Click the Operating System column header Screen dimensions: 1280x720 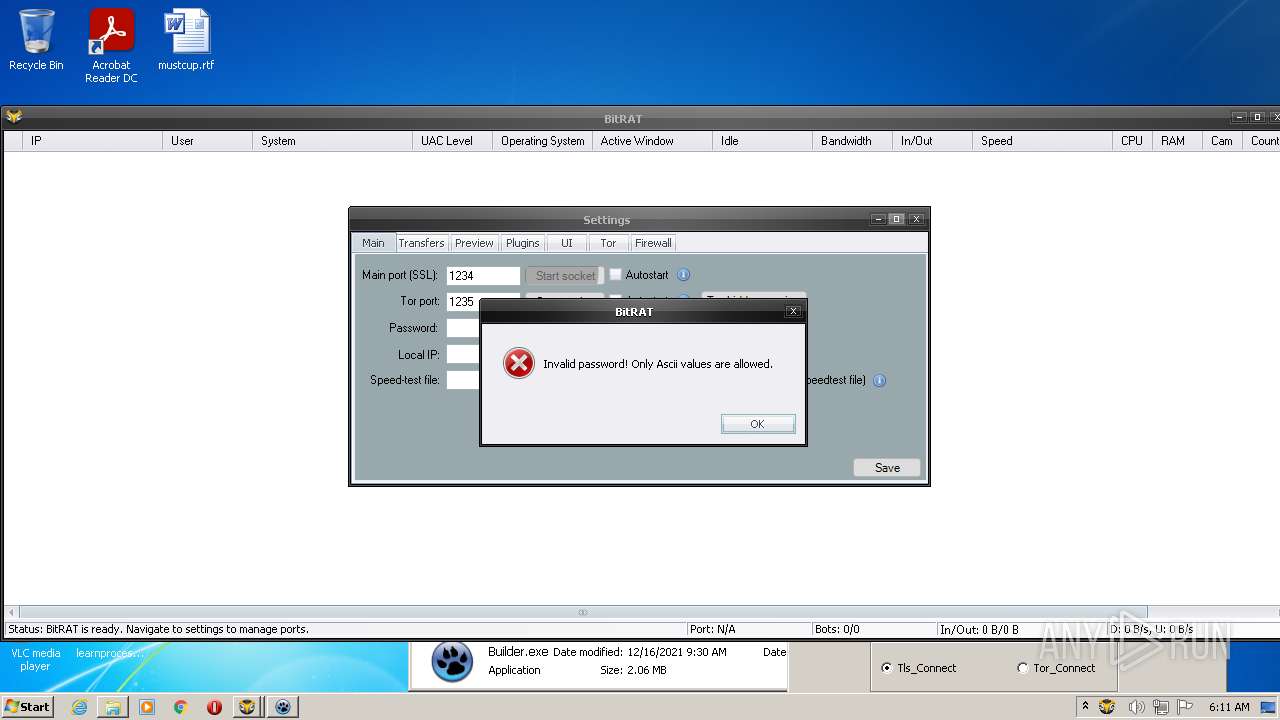[x=542, y=141]
